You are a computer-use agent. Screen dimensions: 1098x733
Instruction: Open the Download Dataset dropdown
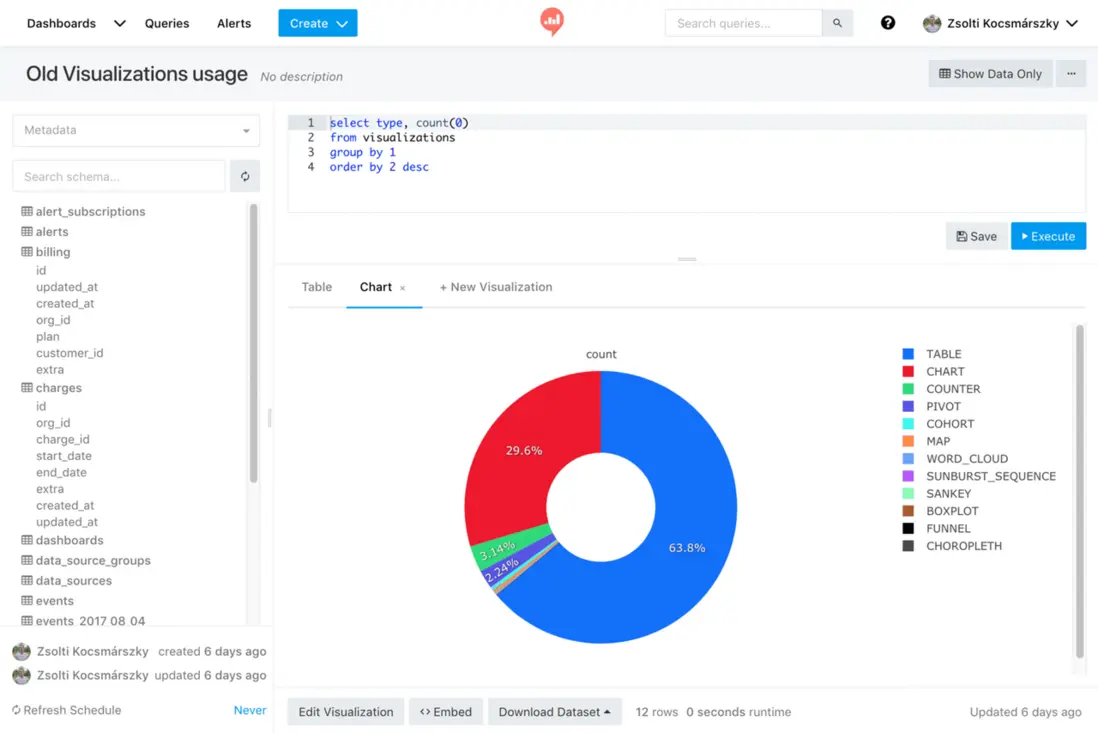[554, 712]
